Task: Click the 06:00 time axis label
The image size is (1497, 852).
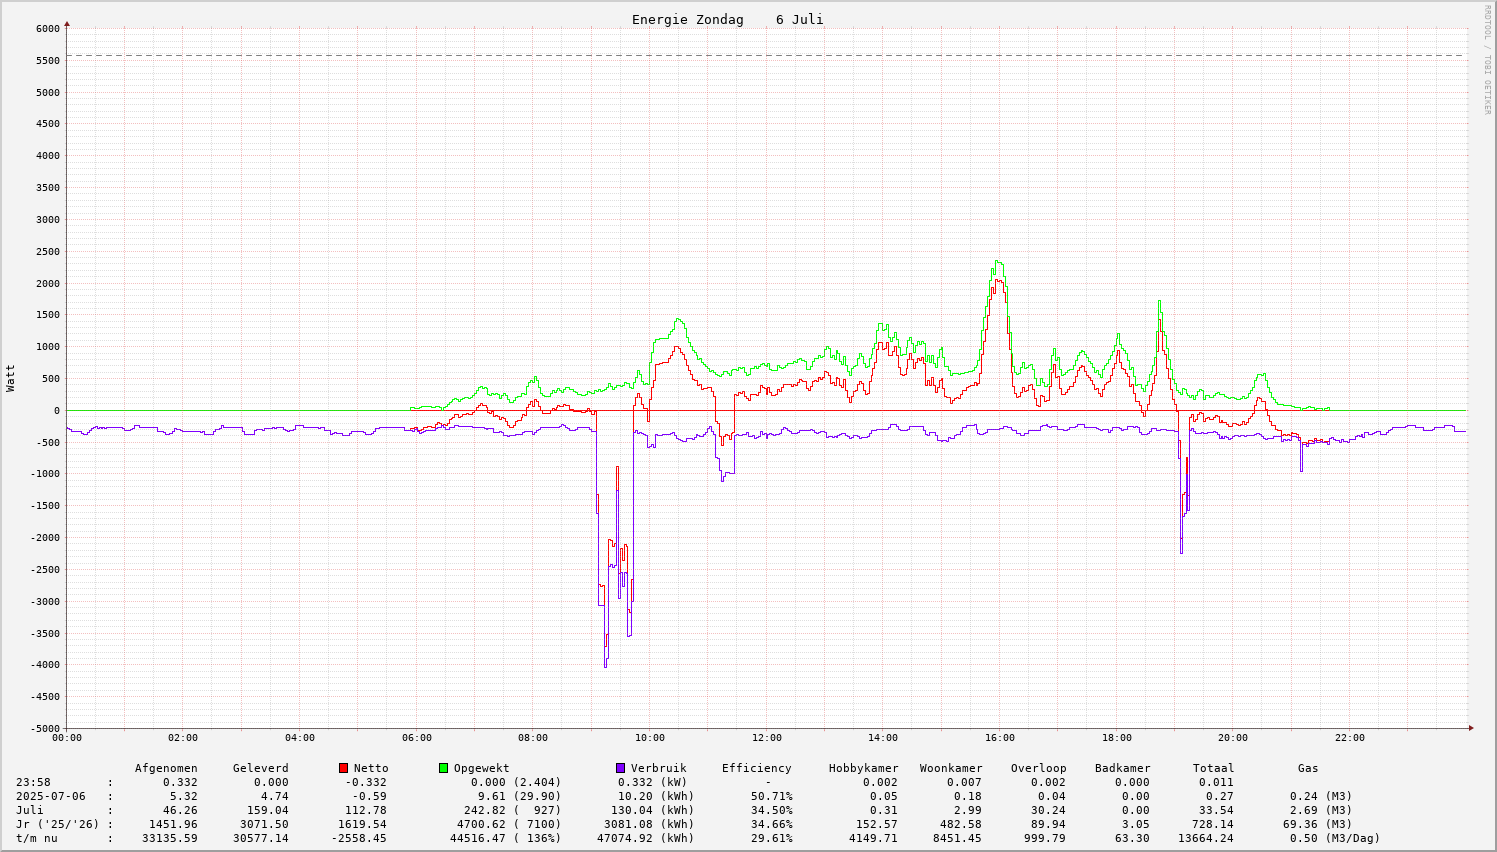Action: pos(416,738)
